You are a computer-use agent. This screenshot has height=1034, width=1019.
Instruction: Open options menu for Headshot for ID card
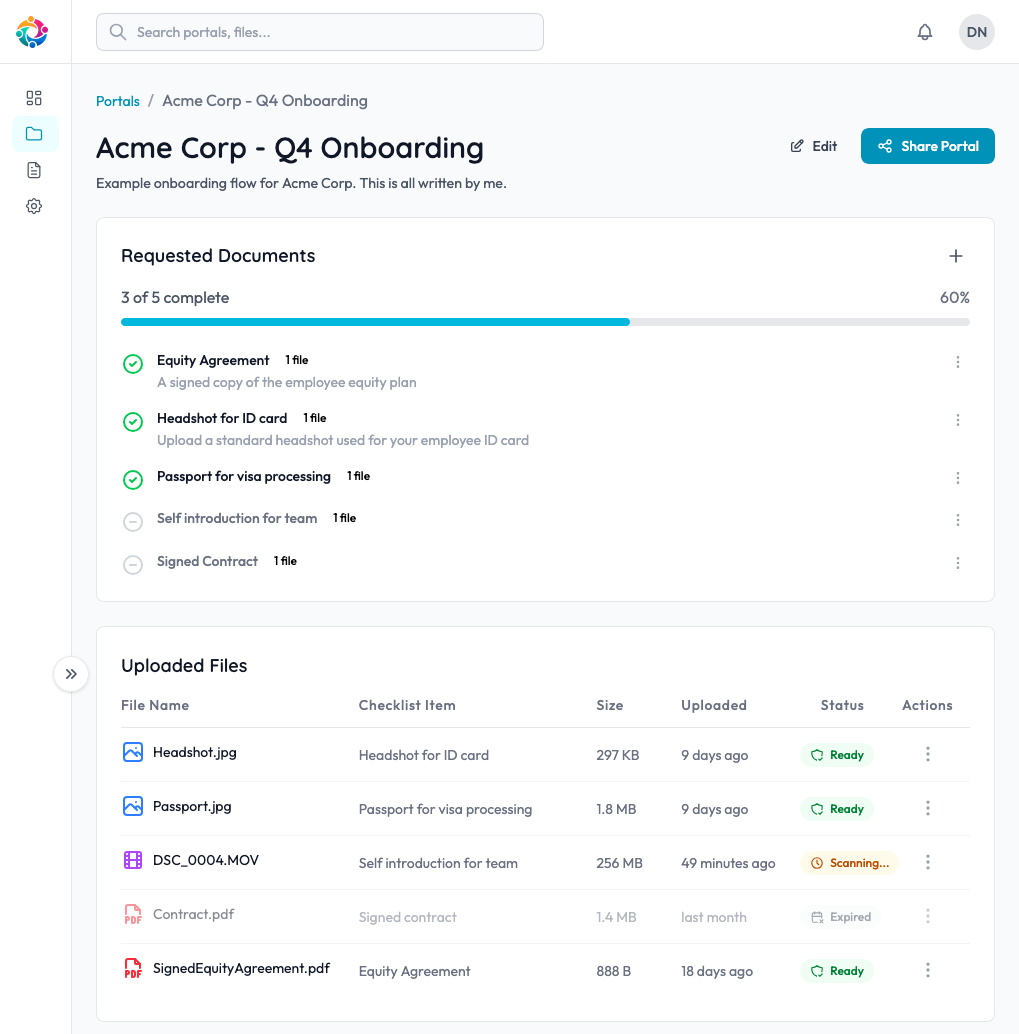click(957, 420)
